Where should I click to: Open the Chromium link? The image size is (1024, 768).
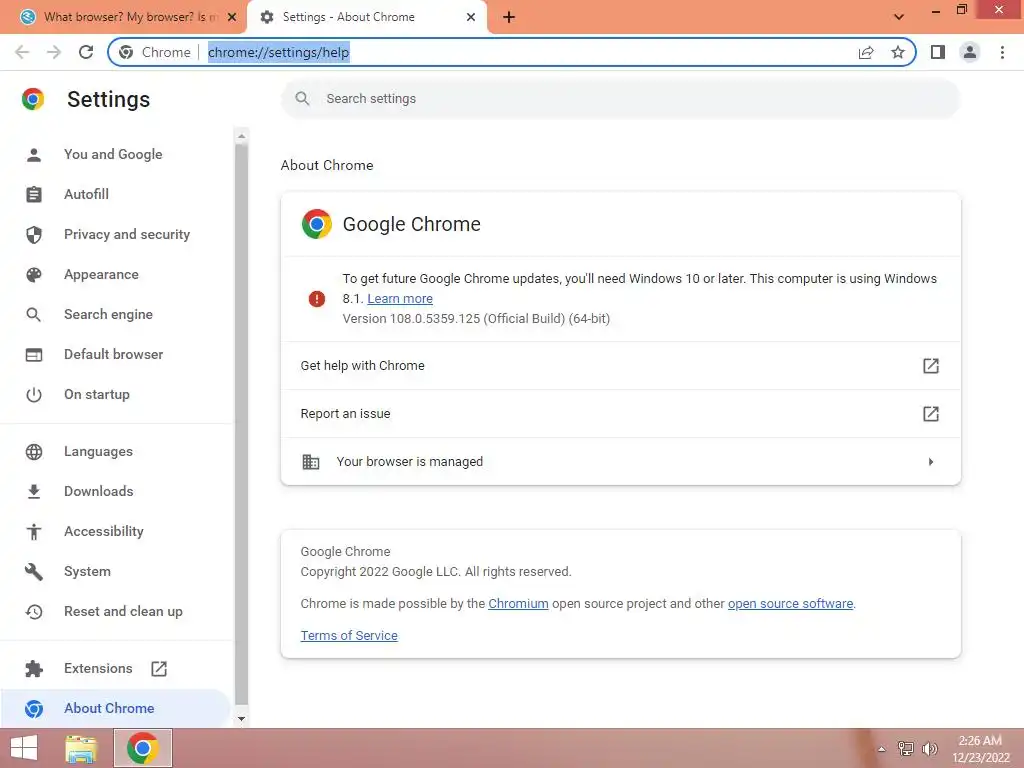click(518, 603)
